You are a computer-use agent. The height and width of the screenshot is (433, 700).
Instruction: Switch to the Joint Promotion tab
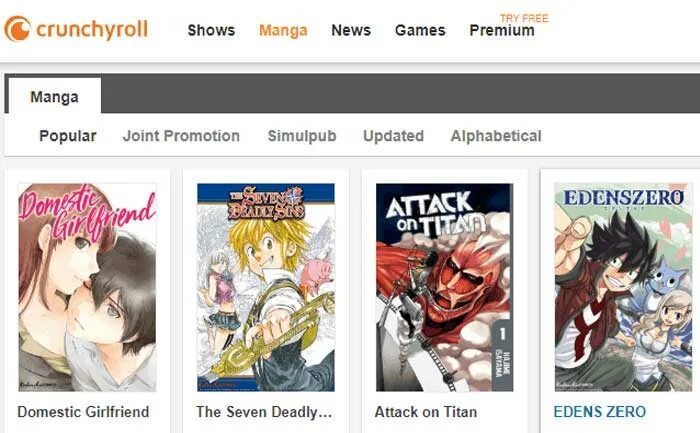181,136
